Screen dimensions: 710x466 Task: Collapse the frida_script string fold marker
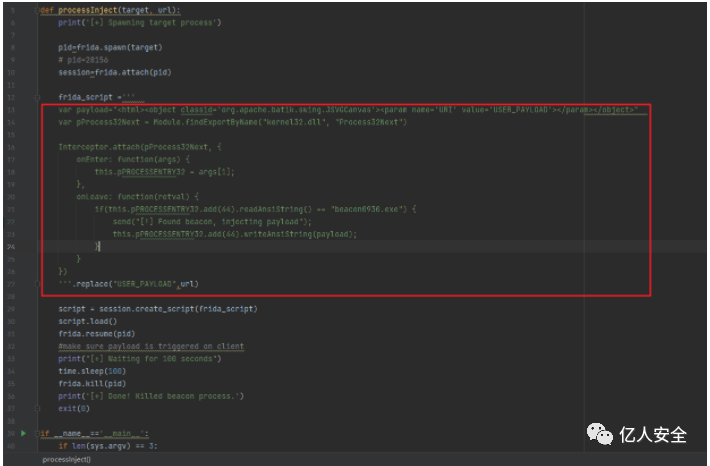click(37, 97)
